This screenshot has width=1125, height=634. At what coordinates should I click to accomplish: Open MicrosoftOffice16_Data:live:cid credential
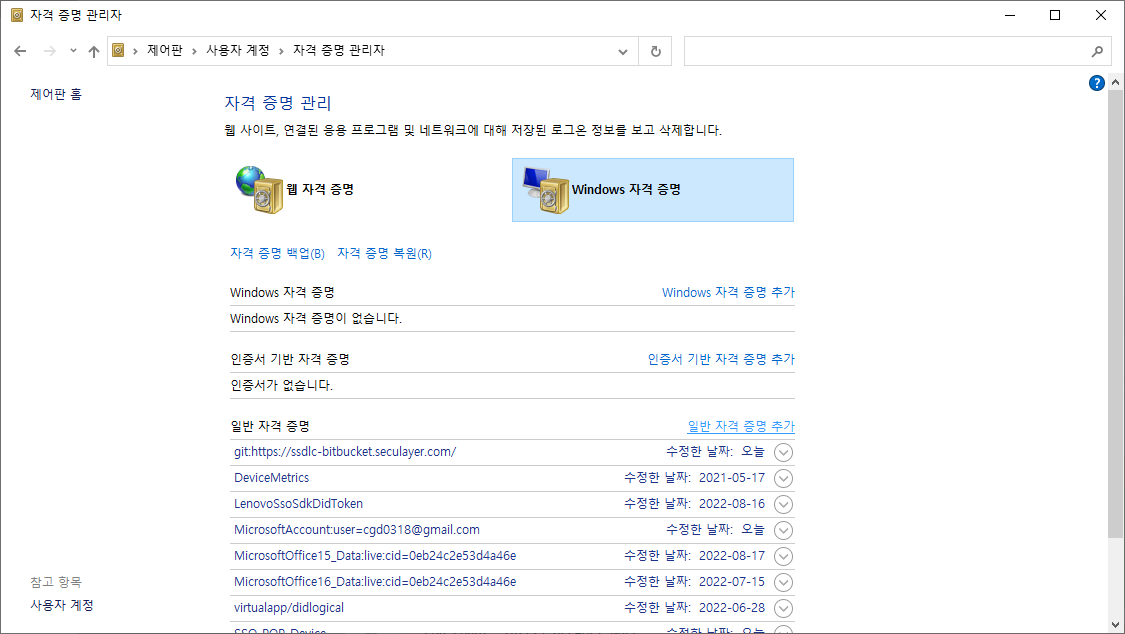click(x=375, y=582)
